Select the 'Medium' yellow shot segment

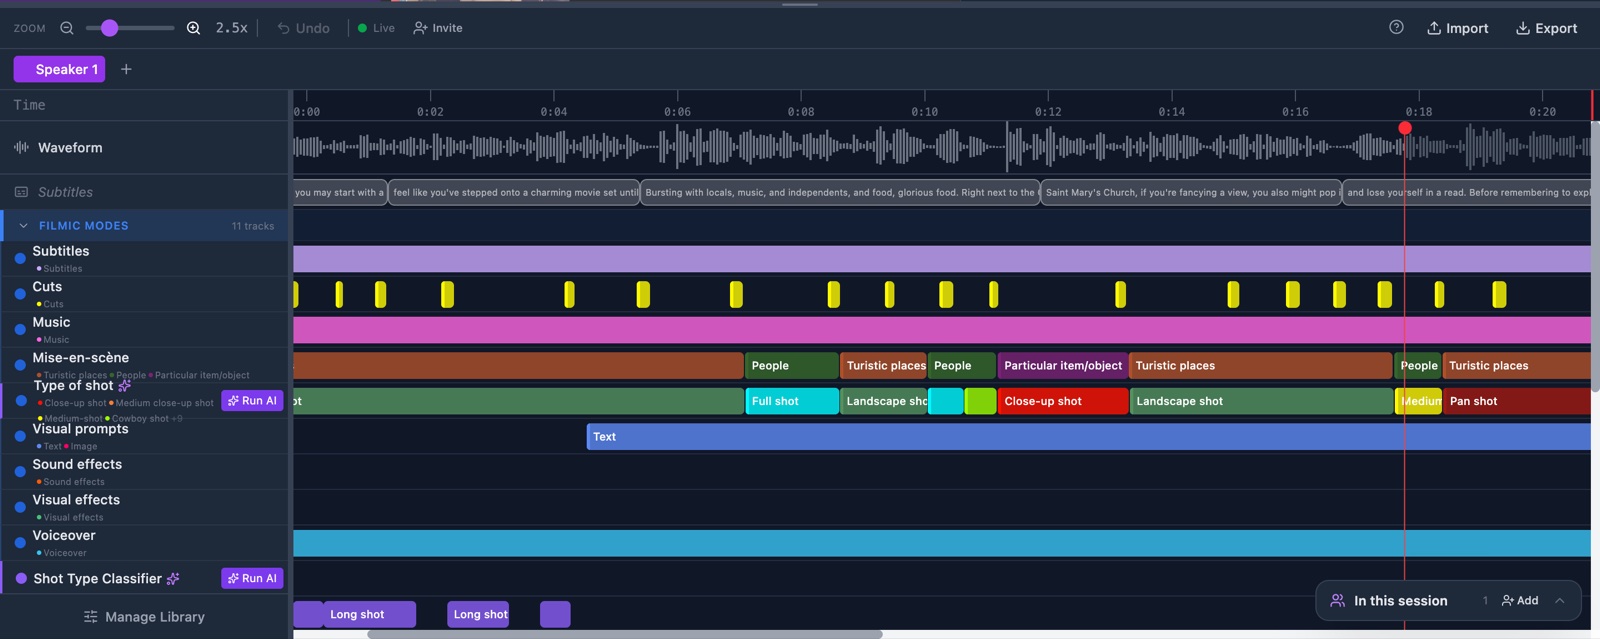coord(1419,401)
